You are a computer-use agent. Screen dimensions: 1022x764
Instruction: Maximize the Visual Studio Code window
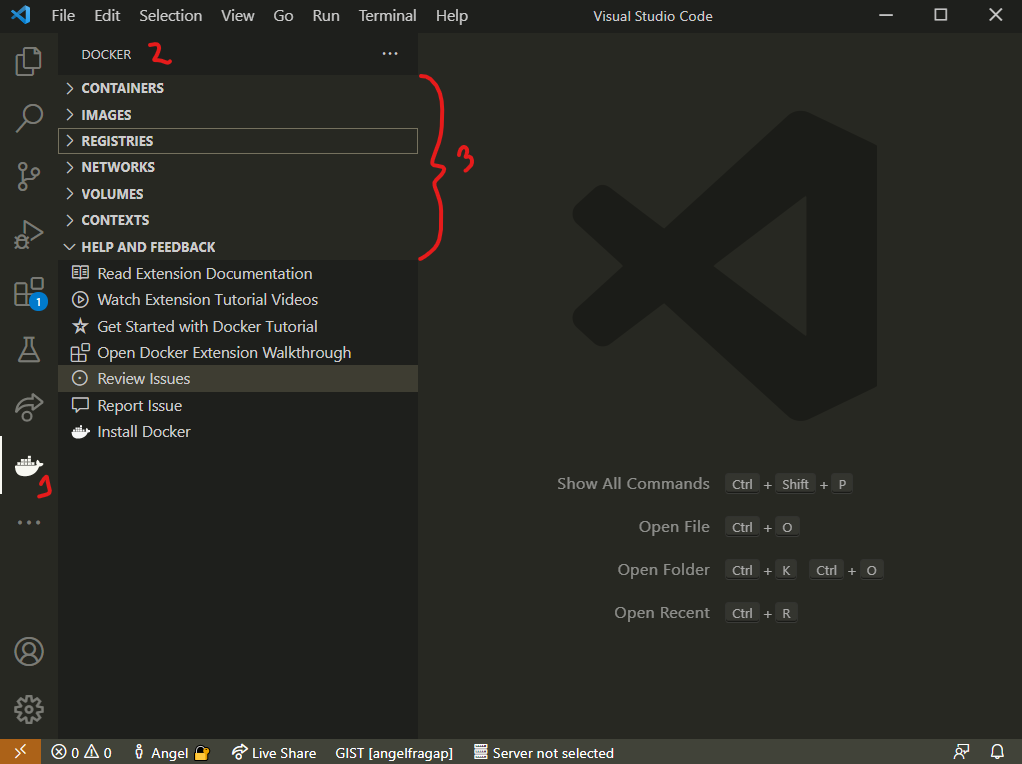tap(941, 15)
